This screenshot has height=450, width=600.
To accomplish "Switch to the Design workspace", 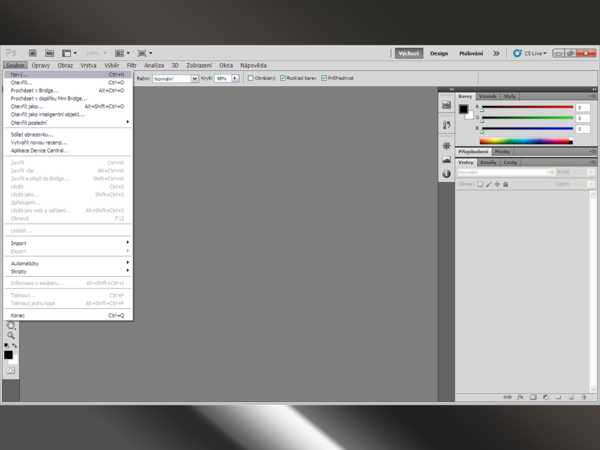I will click(439, 53).
